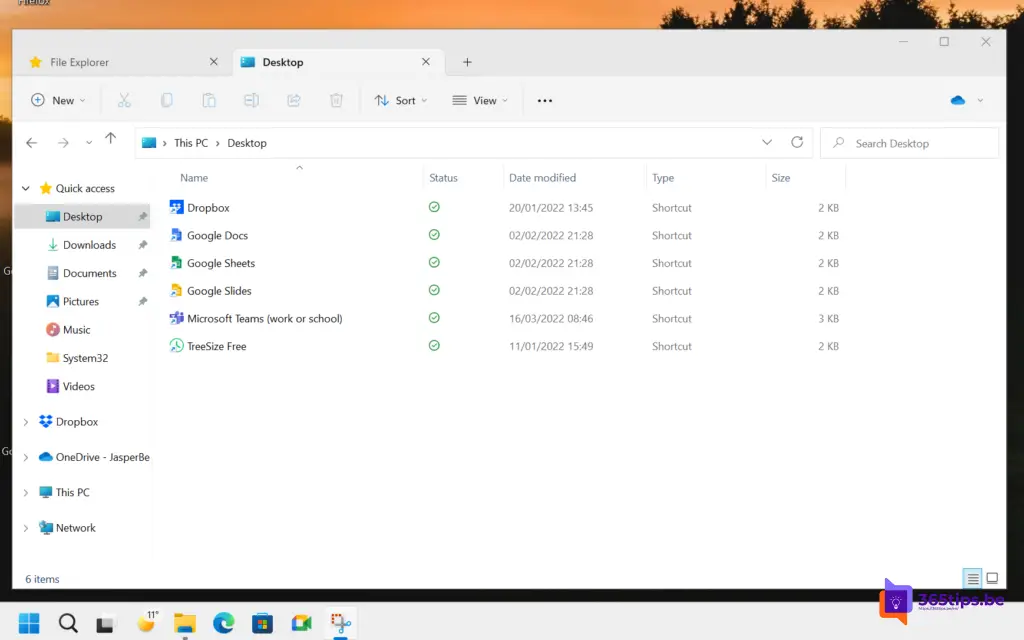Sort by the Size column header
The image size is (1024, 640).
point(780,178)
